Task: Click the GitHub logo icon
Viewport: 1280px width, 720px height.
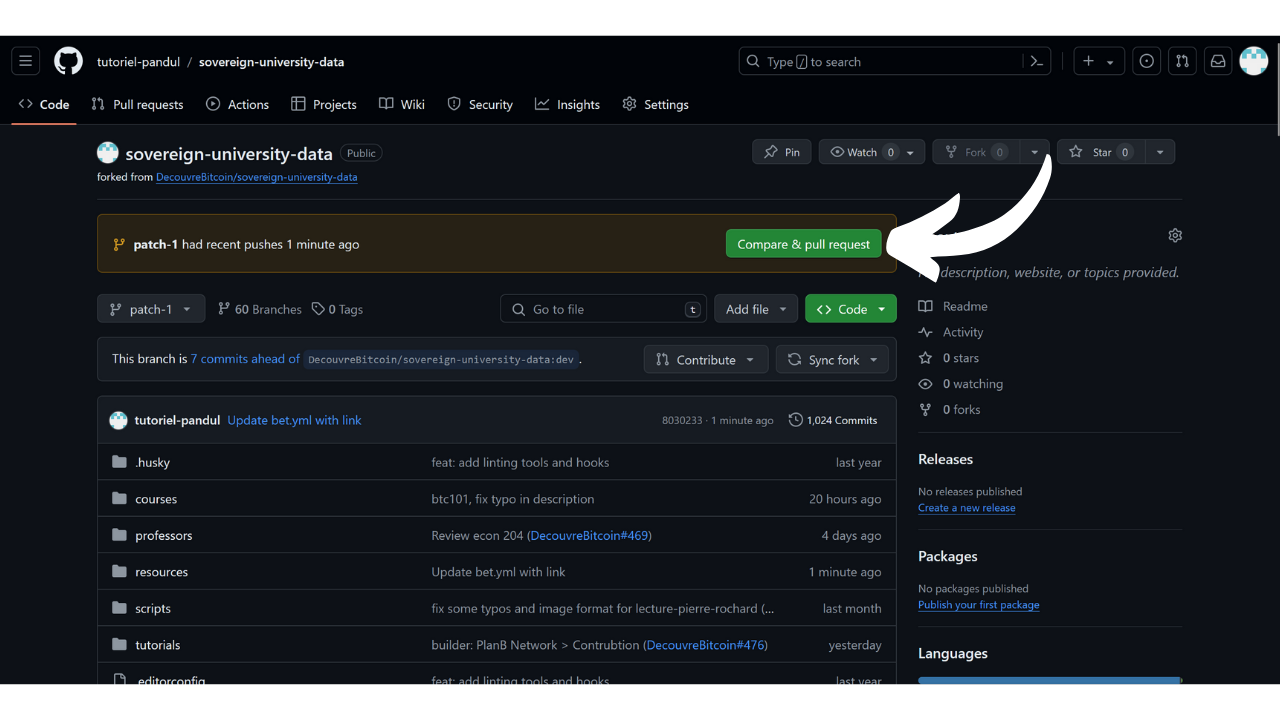Action: [68, 61]
